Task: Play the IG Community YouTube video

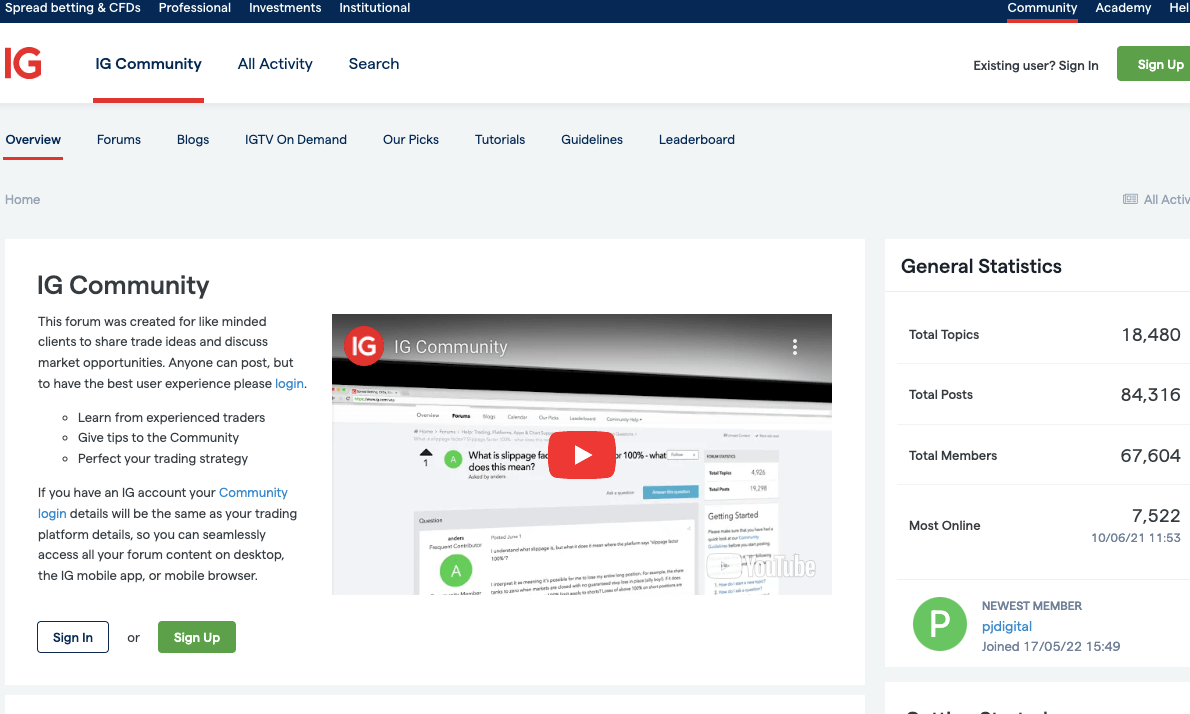Action: click(581, 455)
